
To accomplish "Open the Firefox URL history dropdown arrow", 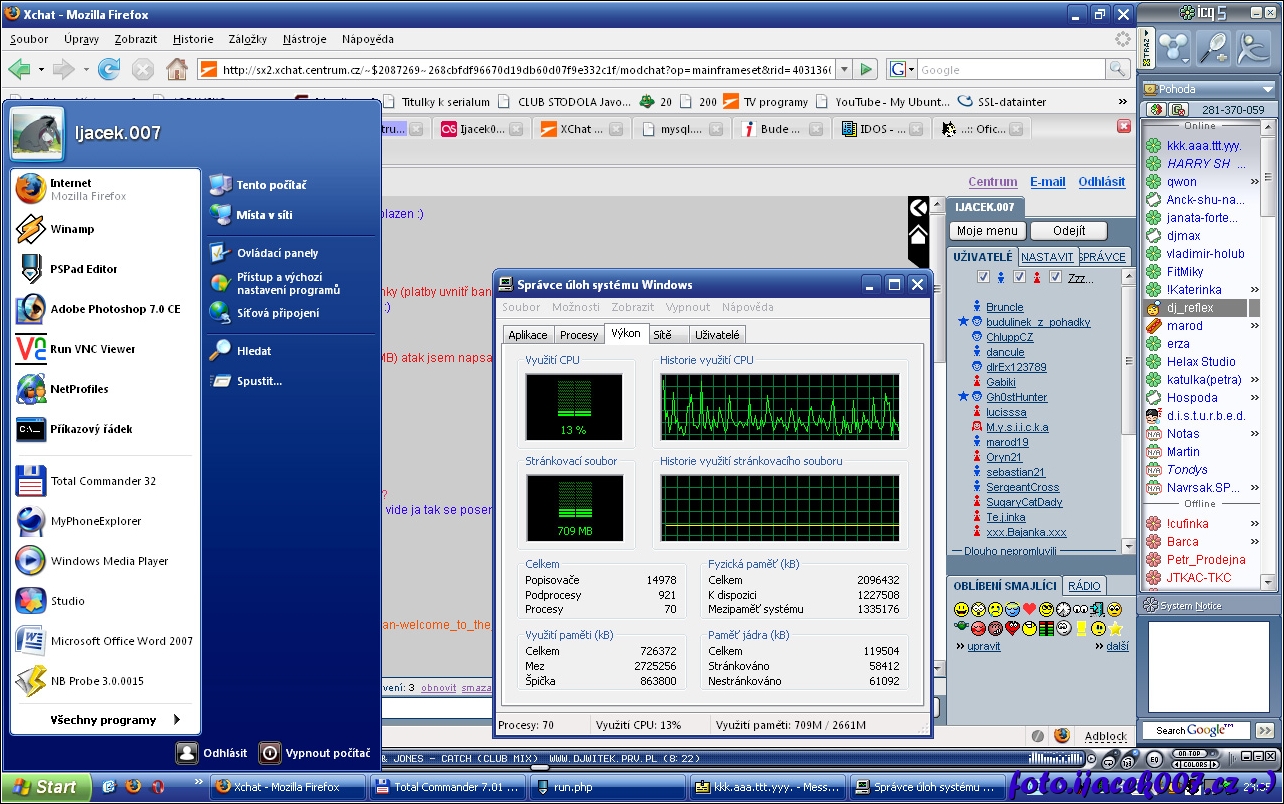I will pyautogui.click(x=843, y=69).
